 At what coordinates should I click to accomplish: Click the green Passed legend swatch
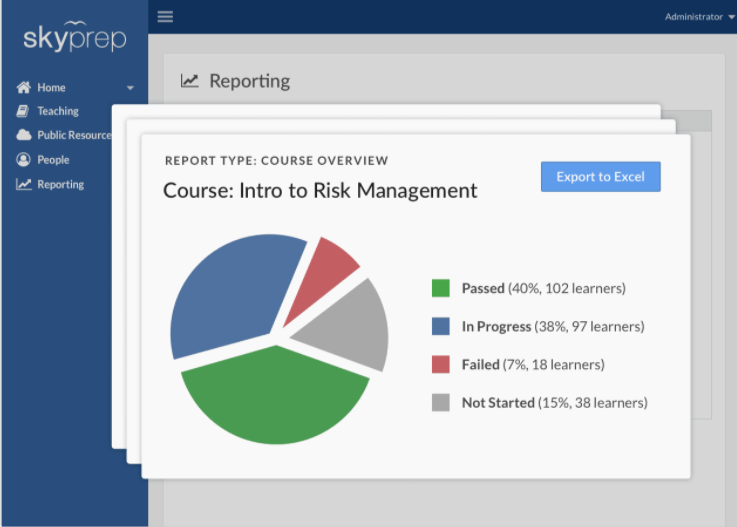(440, 288)
